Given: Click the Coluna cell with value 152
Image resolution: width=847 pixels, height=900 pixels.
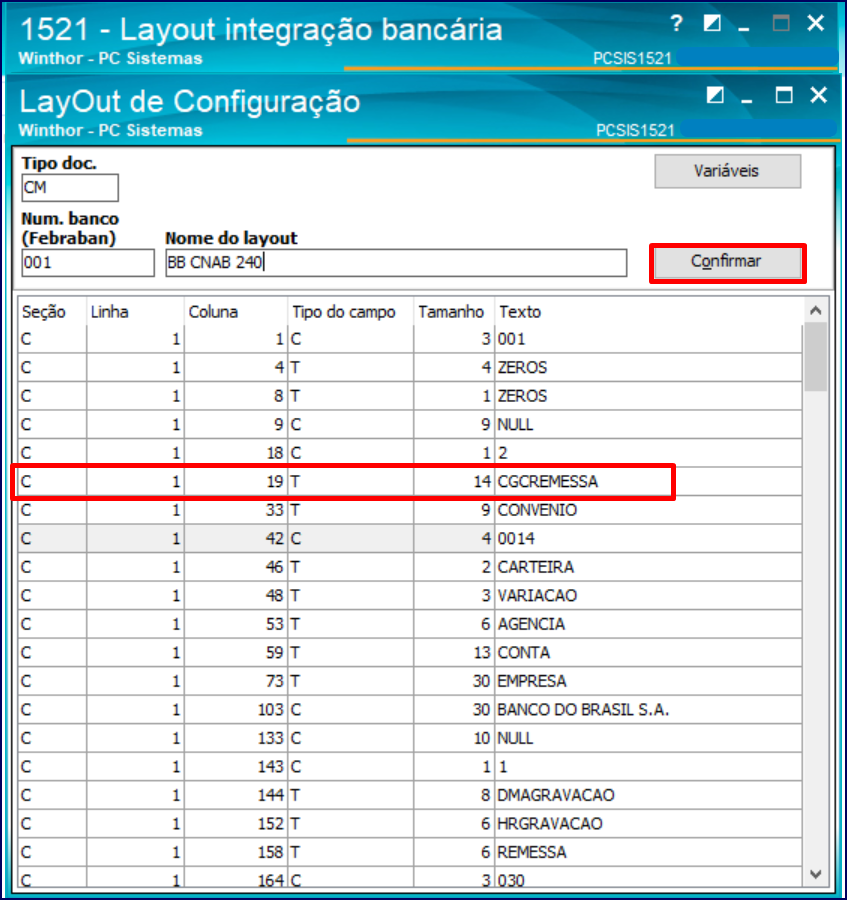Looking at the screenshot, I should [x=235, y=824].
